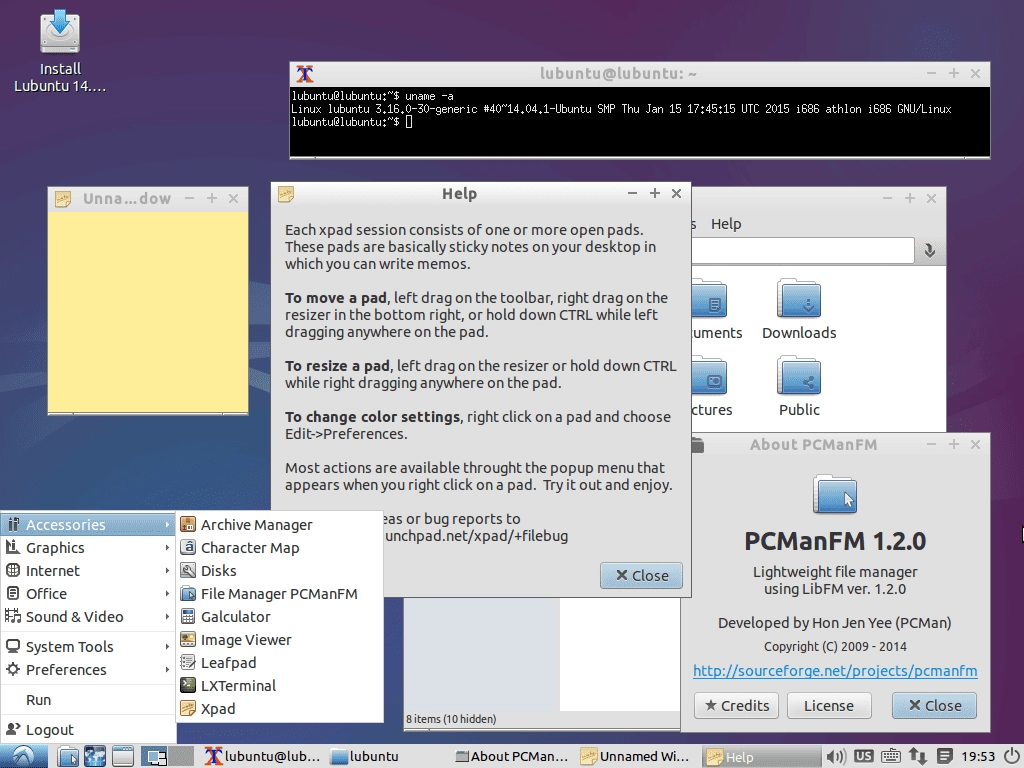Image resolution: width=1024 pixels, height=768 pixels.
Task: Expand the Office menu category
Action: pyautogui.click(x=89, y=593)
